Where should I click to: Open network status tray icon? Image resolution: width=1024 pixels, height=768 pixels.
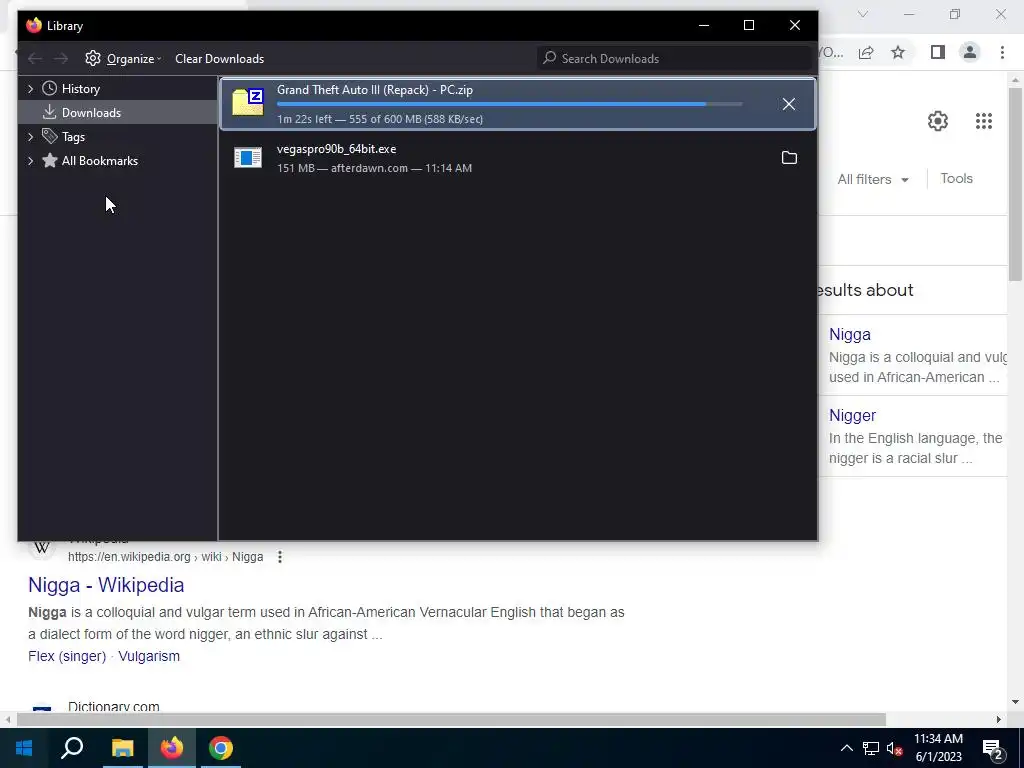[871, 748]
